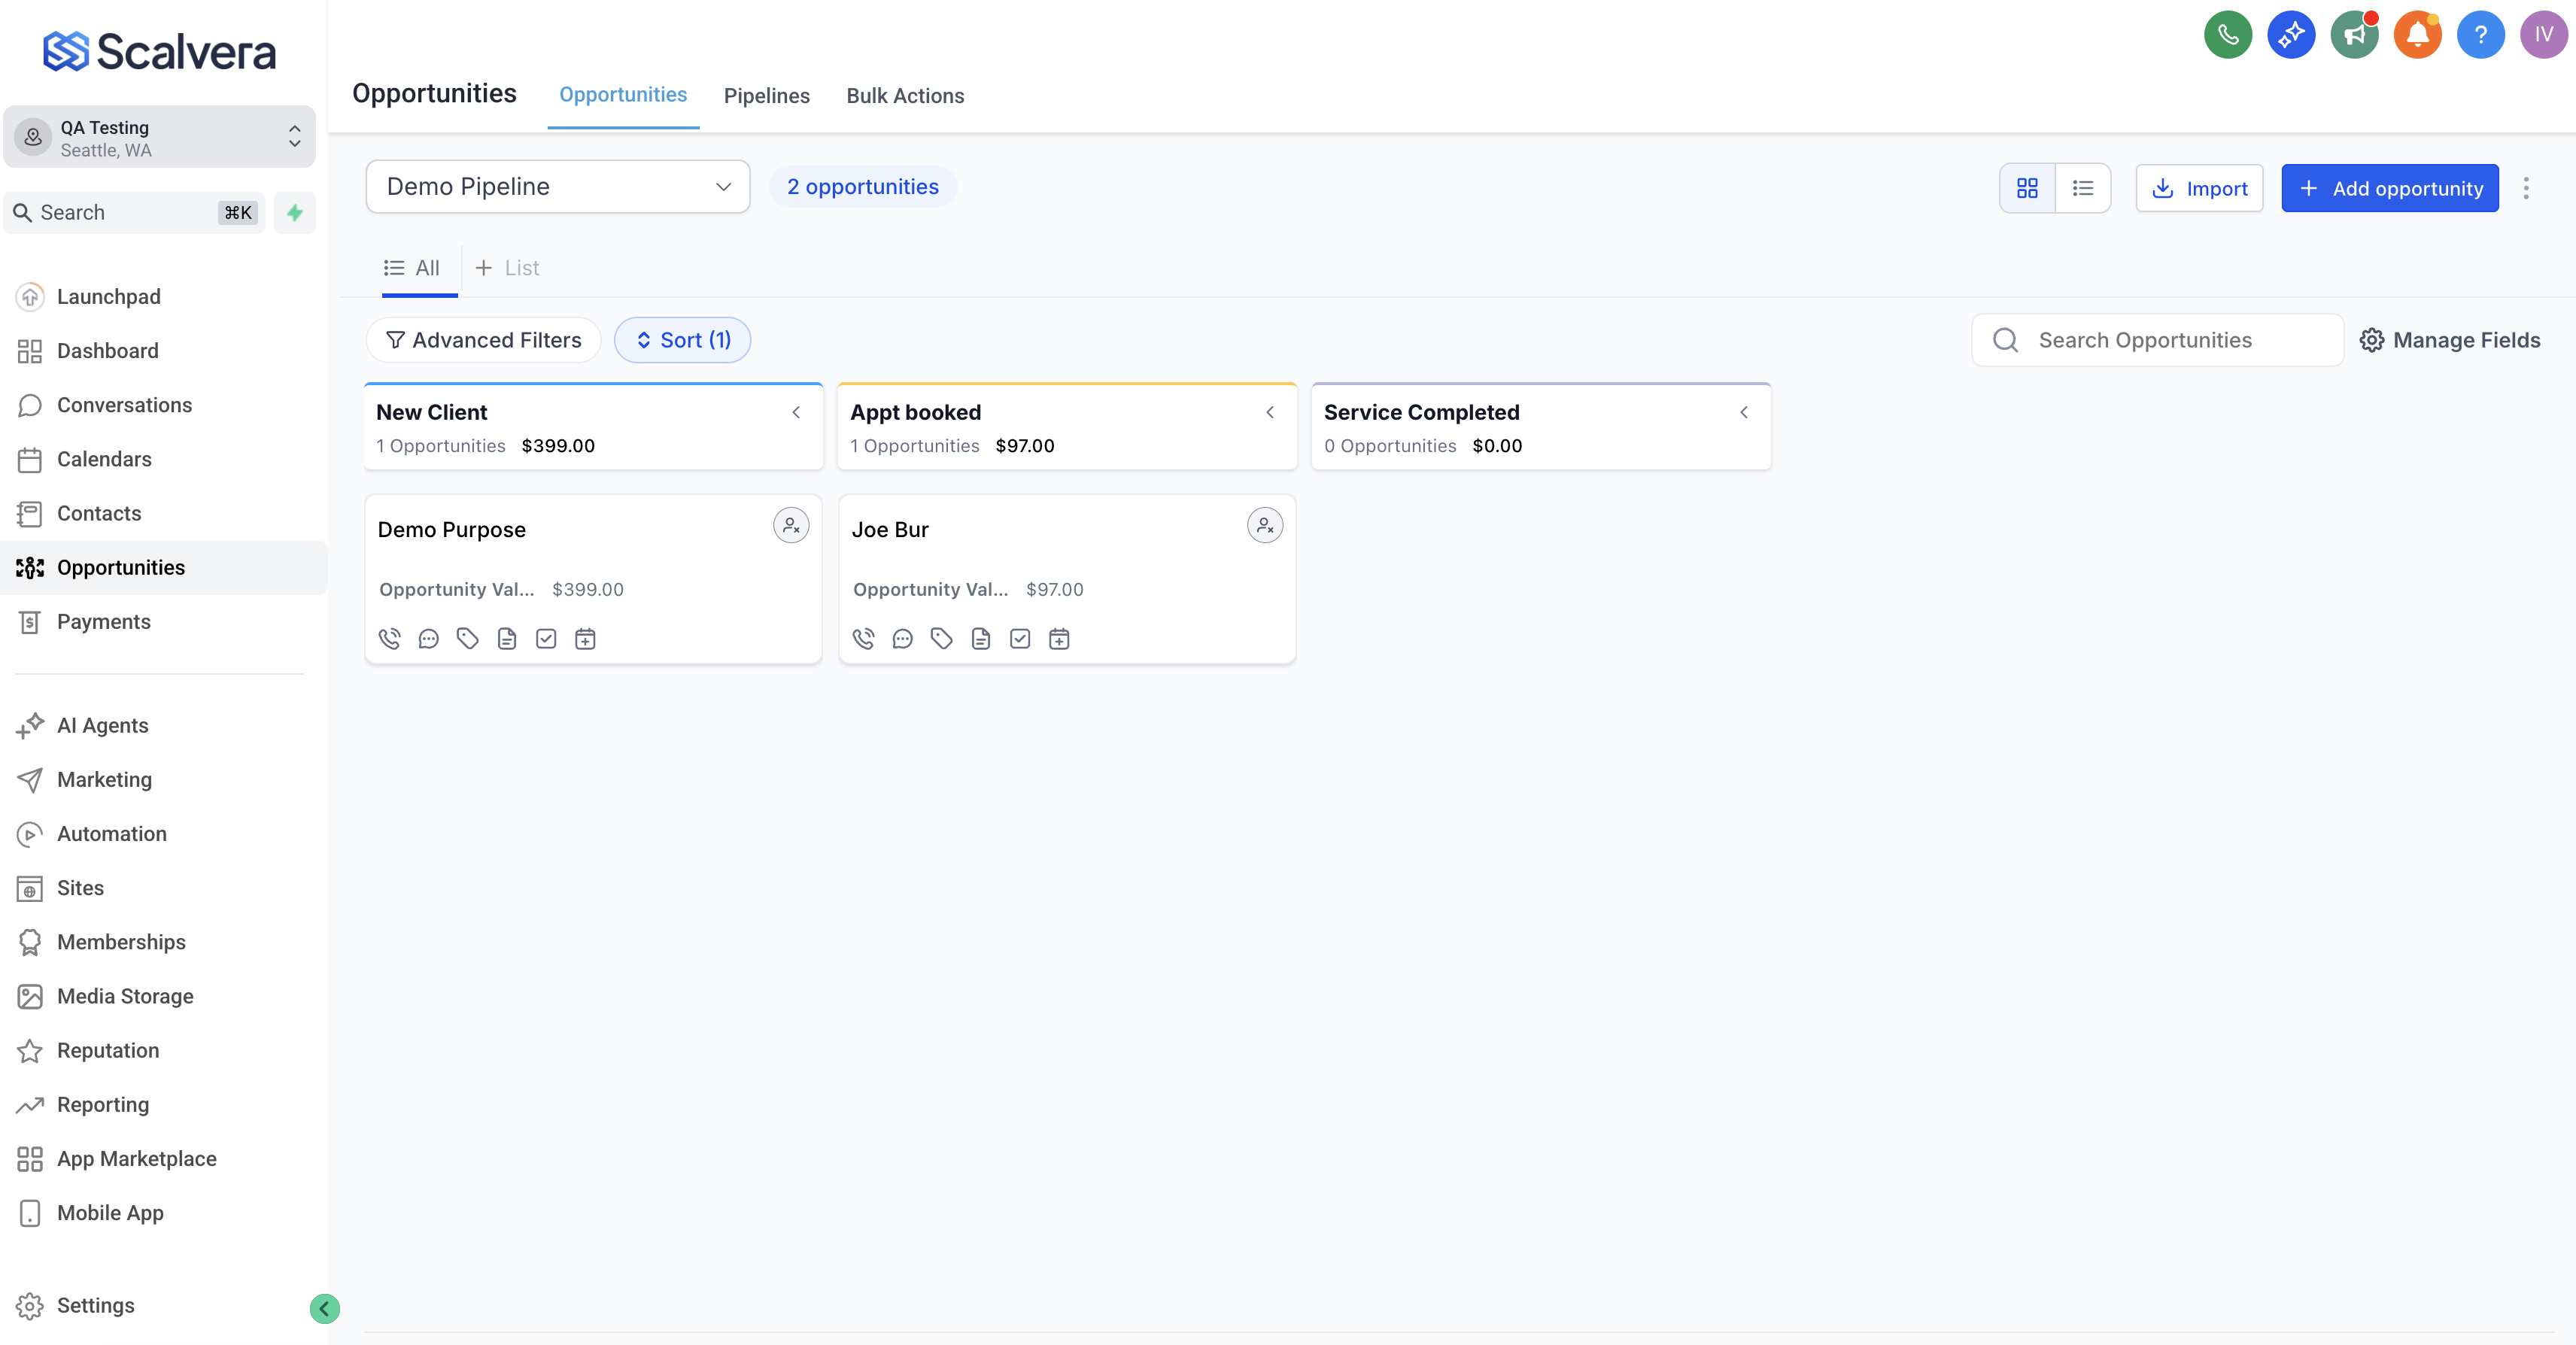
Task: Click the green phone dialer icon
Action: [x=2227, y=35]
